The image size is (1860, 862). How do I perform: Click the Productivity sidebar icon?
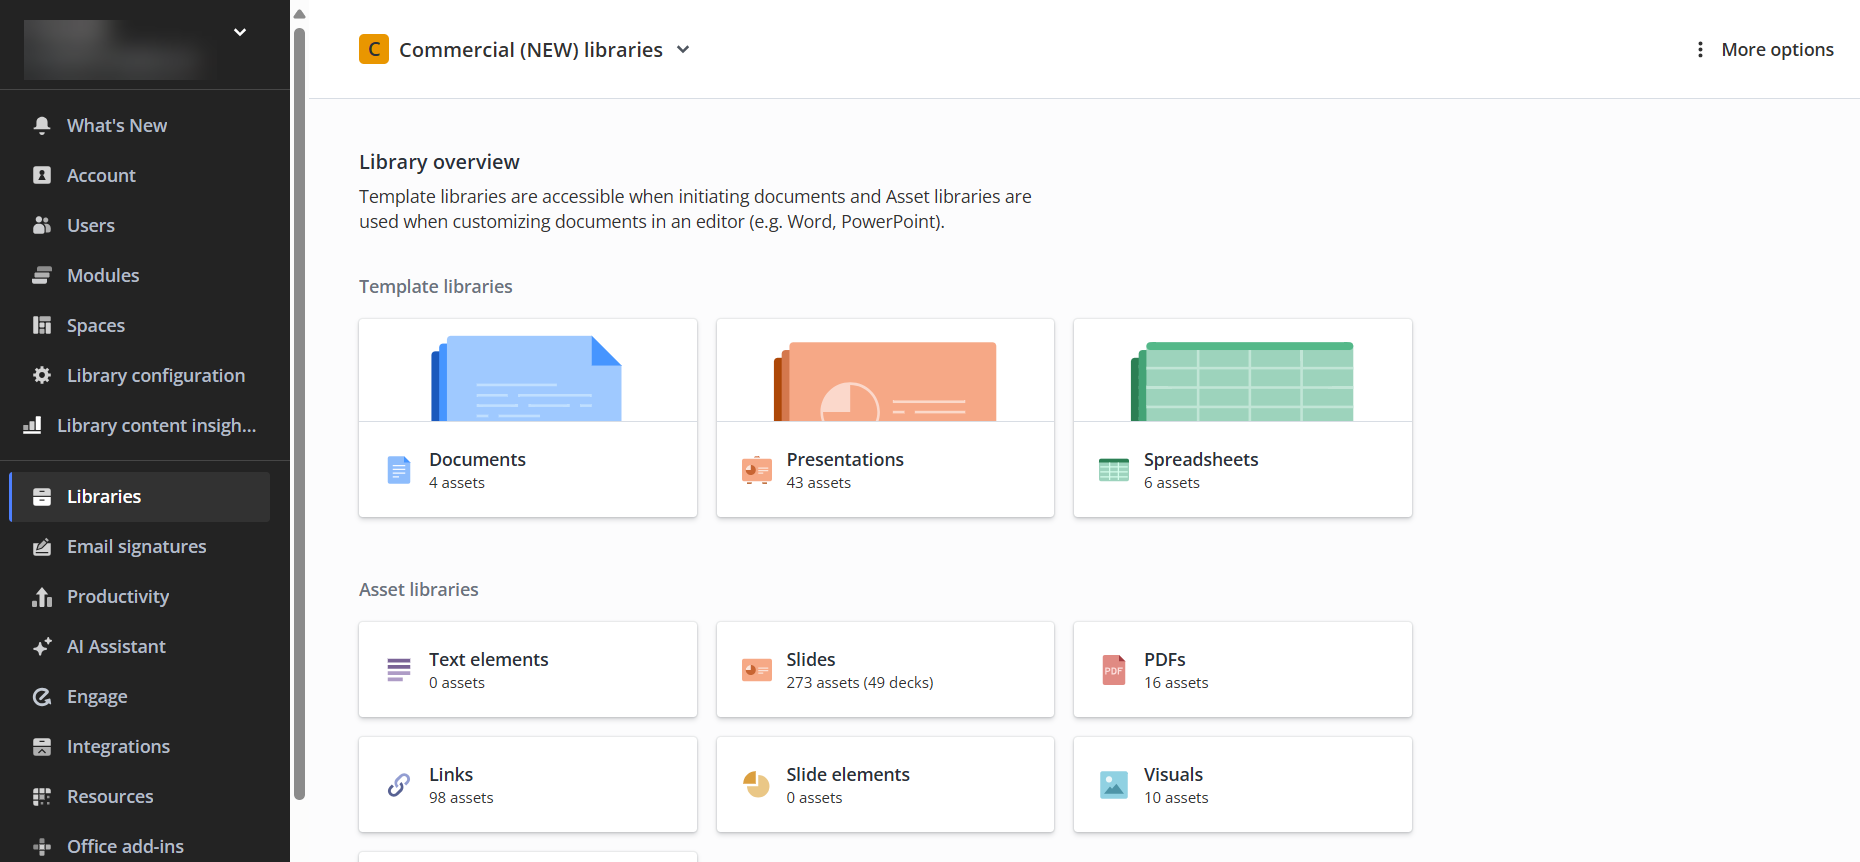[42, 597]
